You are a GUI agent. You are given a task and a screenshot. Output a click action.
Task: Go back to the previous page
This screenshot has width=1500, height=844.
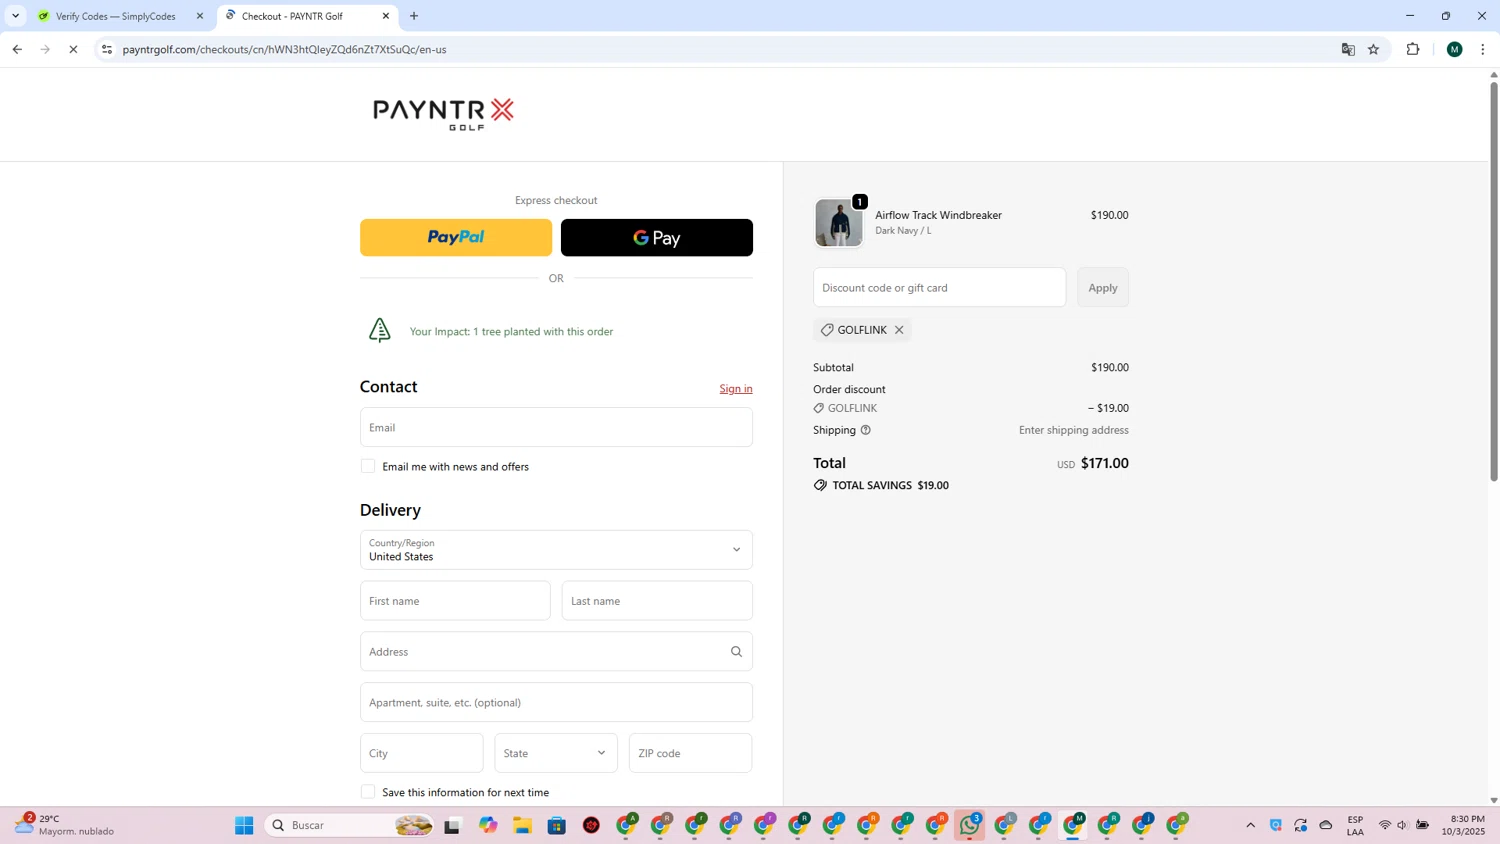point(17,49)
